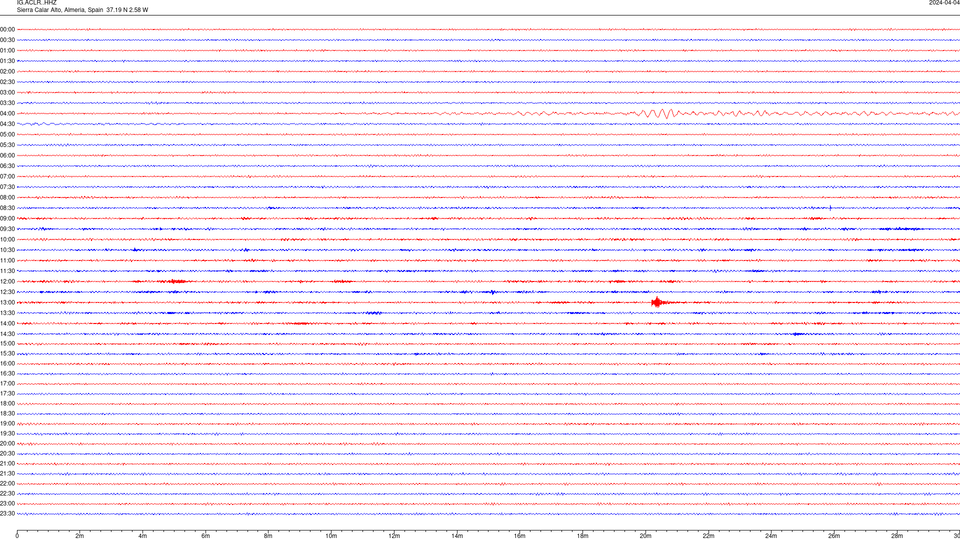Click the 16:30 trace label
The height and width of the screenshot is (540, 960).
pos(7,373)
